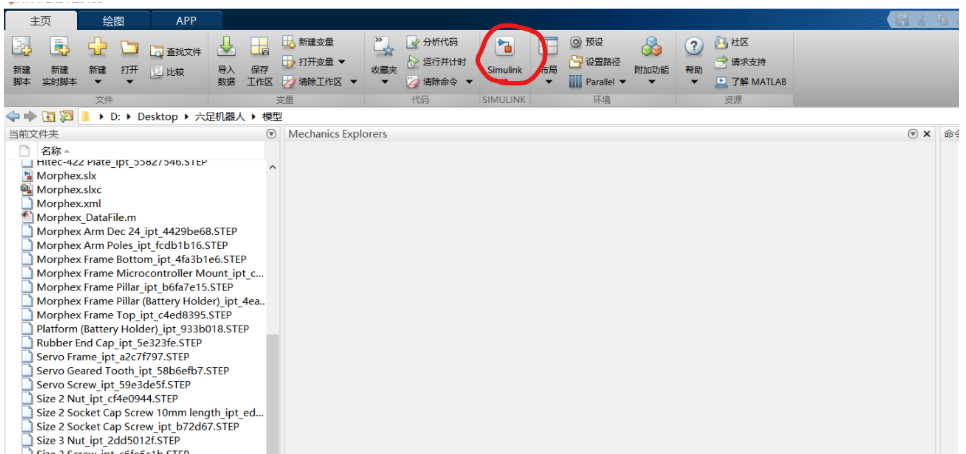Click Set Path (设置路径)
Viewport: 966px width, 454px height.
point(595,62)
